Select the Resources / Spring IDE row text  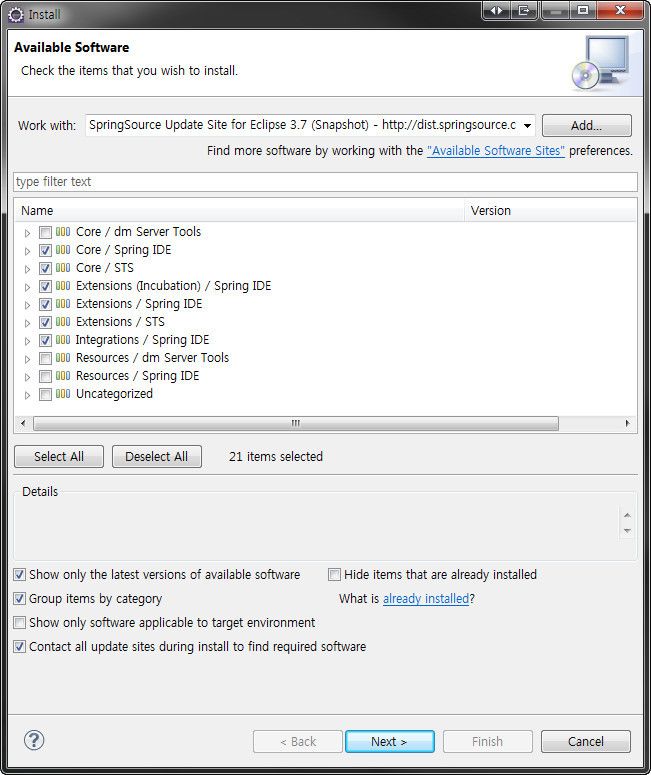click(x=137, y=376)
